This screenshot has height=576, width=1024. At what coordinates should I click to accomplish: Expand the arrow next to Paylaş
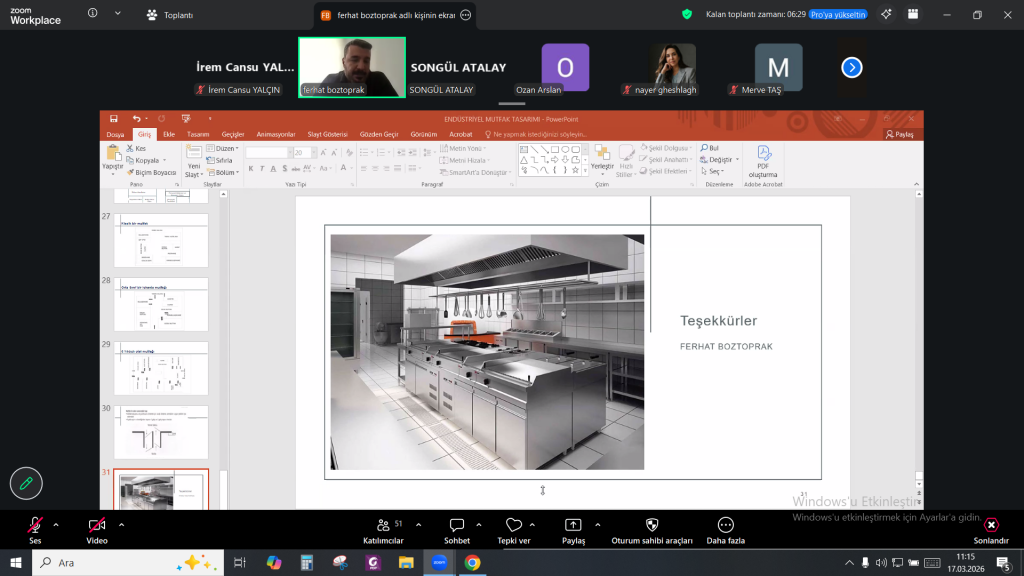pyautogui.click(x=597, y=524)
